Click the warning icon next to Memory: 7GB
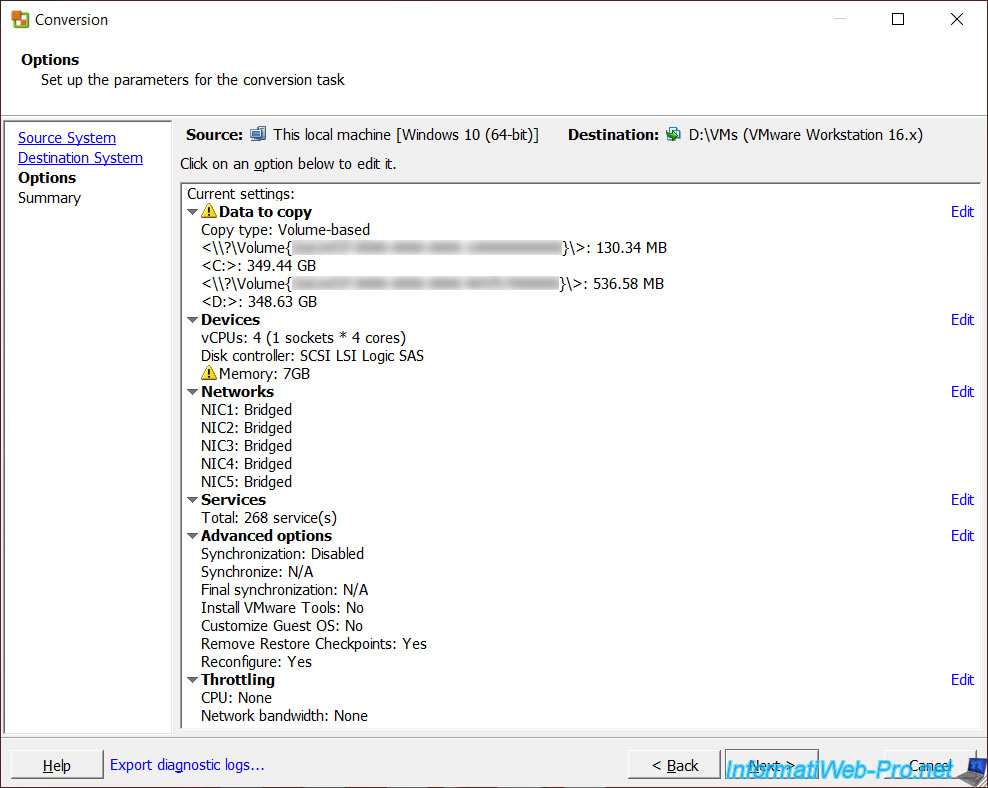988x788 pixels. tap(209, 374)
